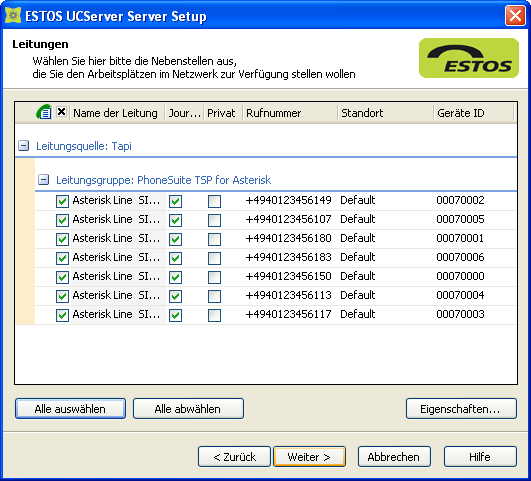Enable Privat for line +4940123456113
Image resolution: width=531 pixels, height=481 pixels.
point(214,296)
